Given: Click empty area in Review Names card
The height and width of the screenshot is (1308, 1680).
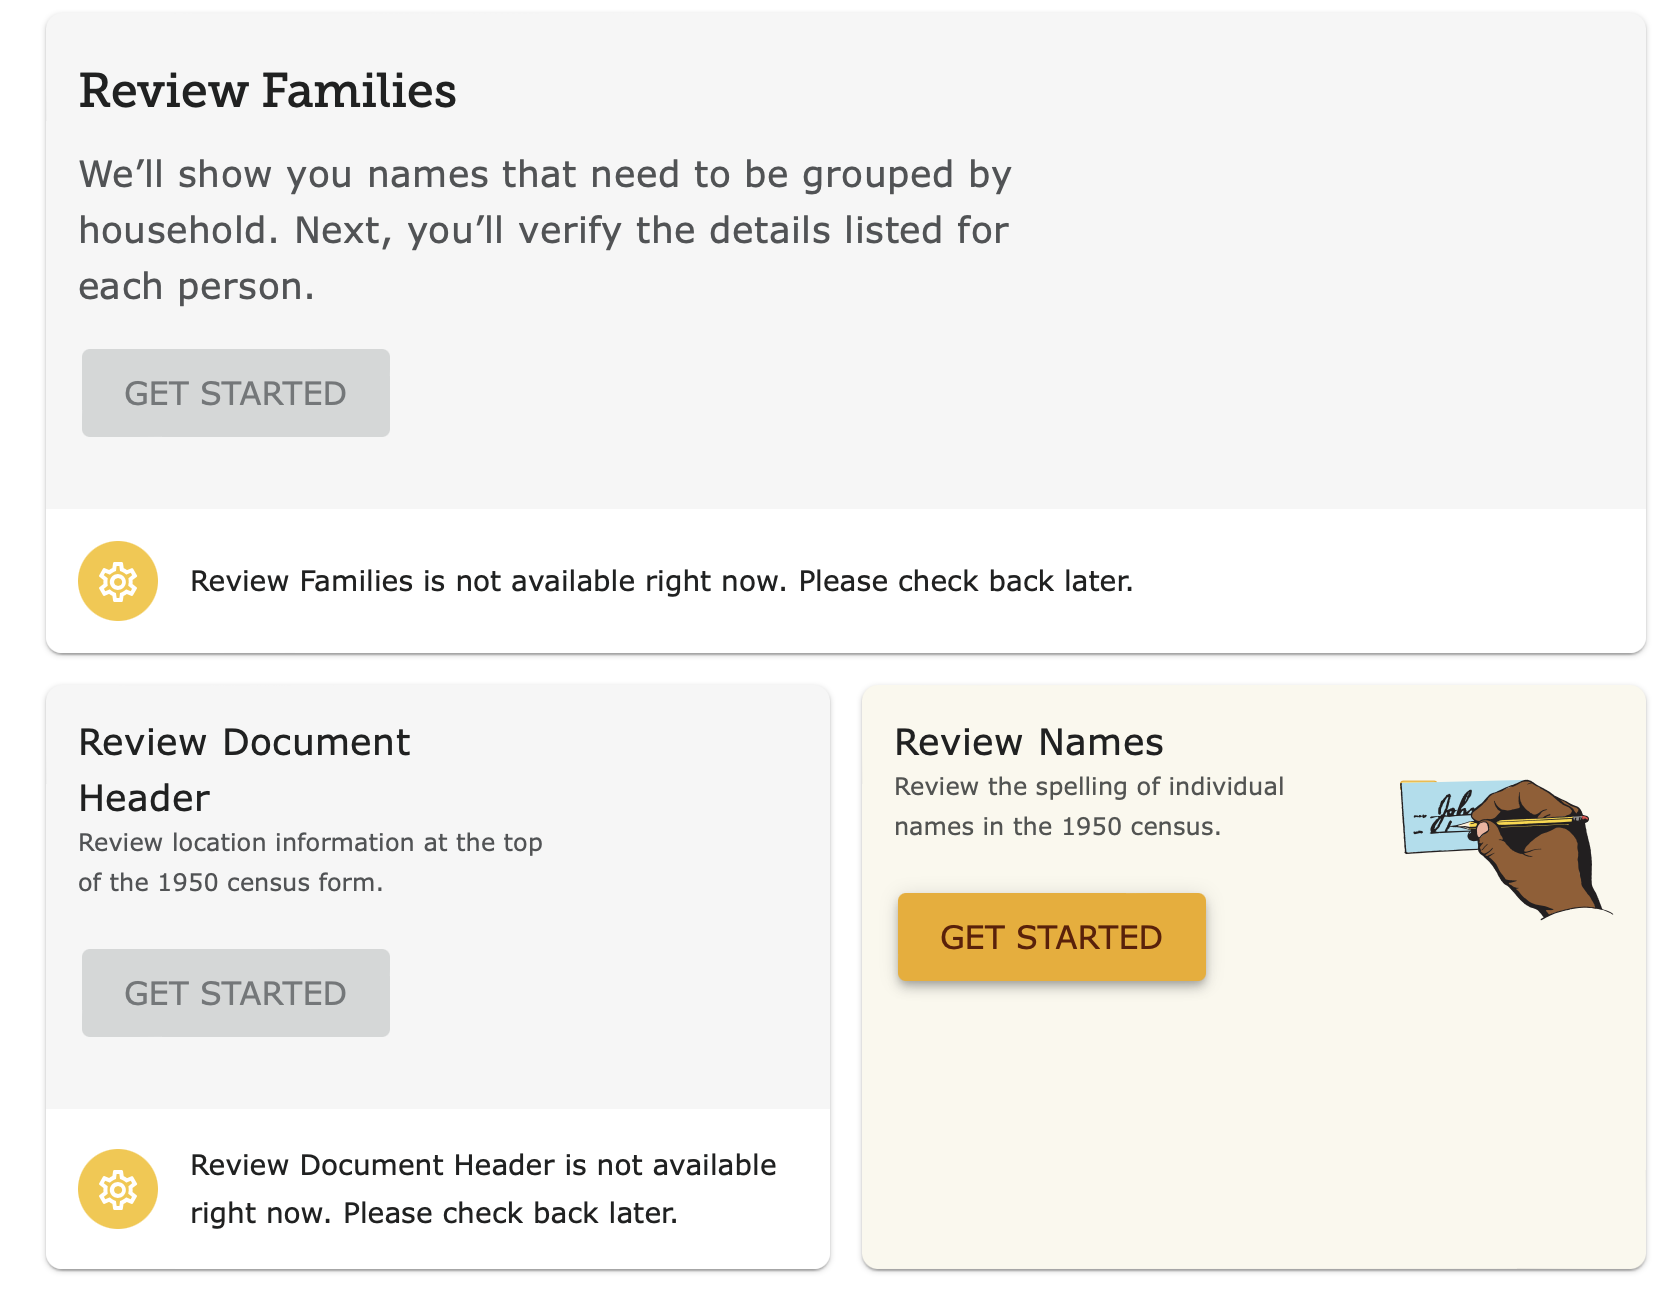Looking at the screenshot, I should point(1250,1120).
